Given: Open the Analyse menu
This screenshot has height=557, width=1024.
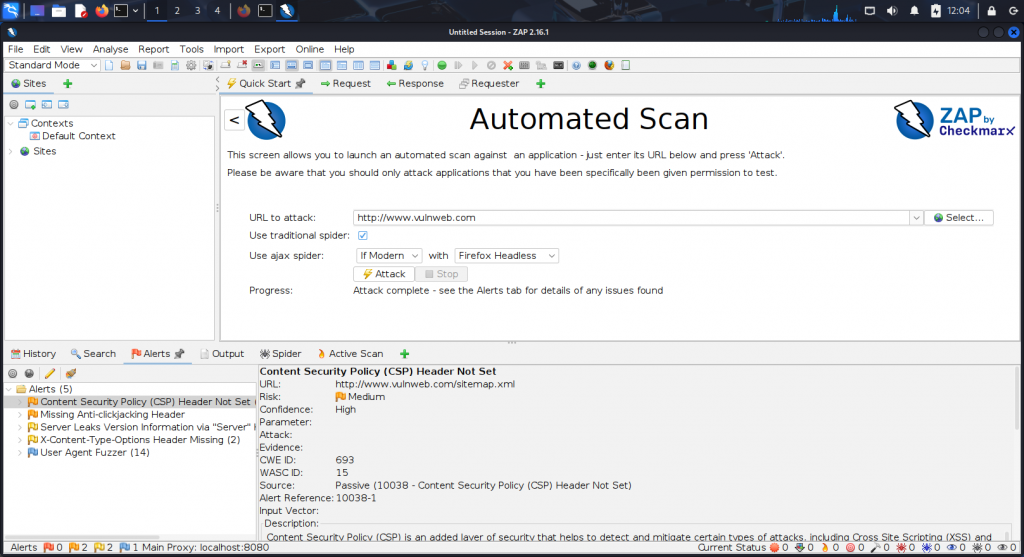Looking at the screenshot, I should tap(110, 49).
